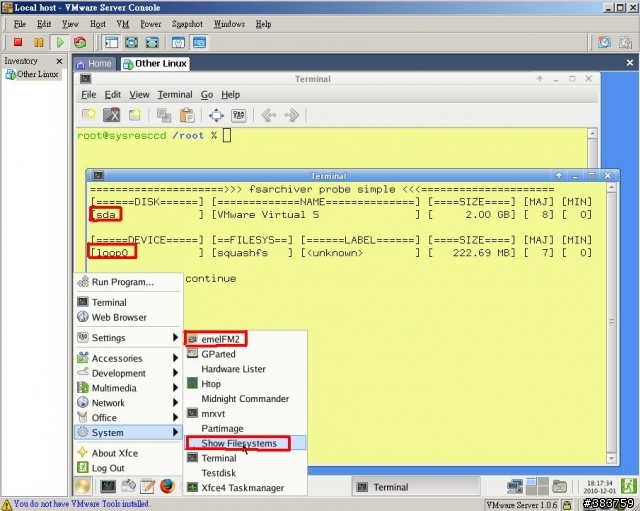Click the Terminal fullscreen arrows icon
This screenshot has width=640, height=511.
[216, 116]
